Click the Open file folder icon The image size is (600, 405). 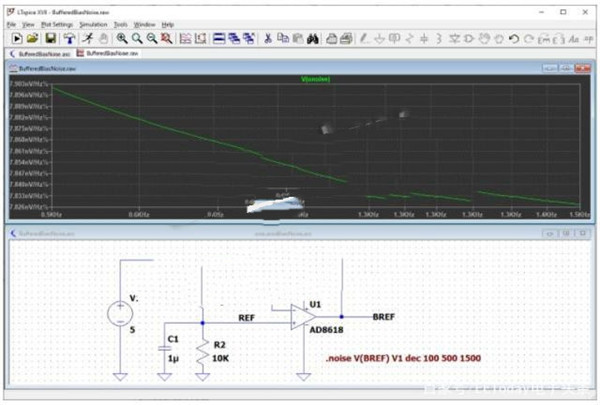click(x=34, y=38)
